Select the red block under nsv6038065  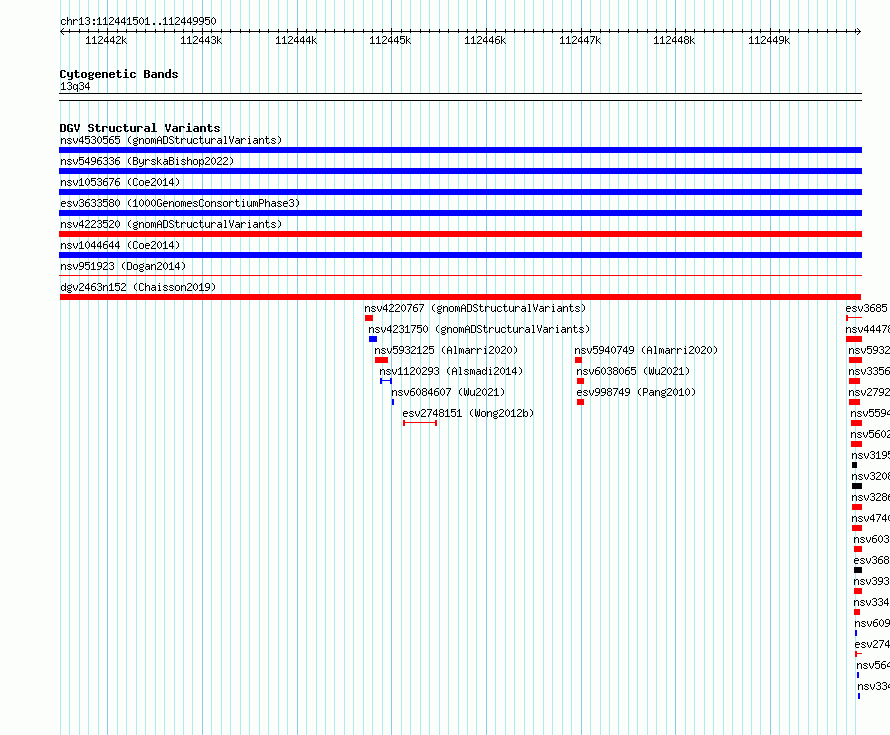(580, 381)
